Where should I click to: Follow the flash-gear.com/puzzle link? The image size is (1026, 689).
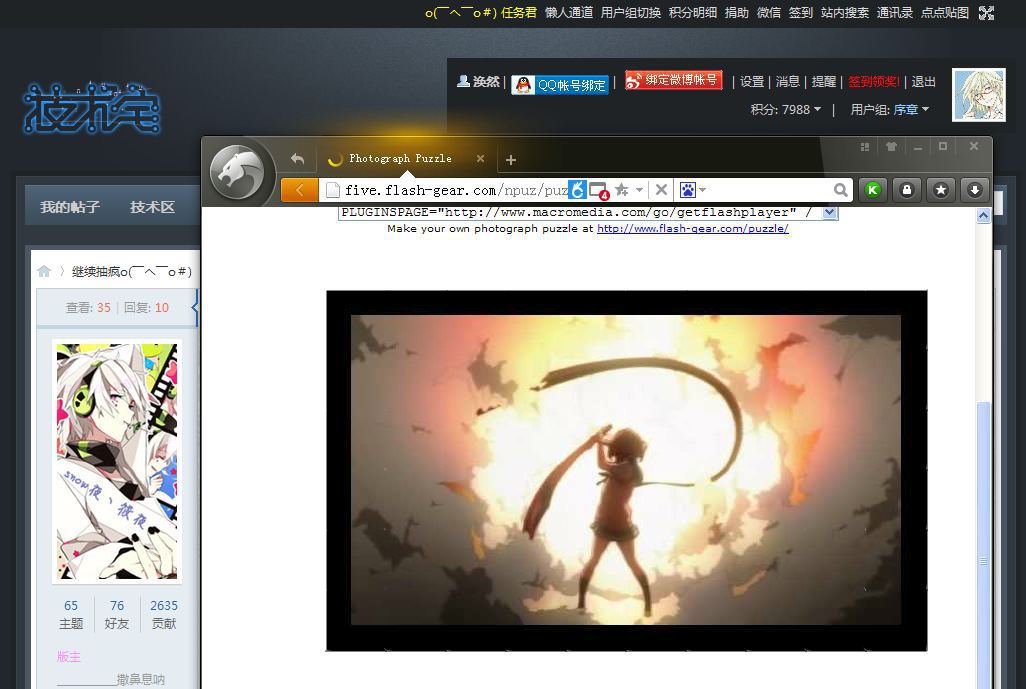click(692, 229)
